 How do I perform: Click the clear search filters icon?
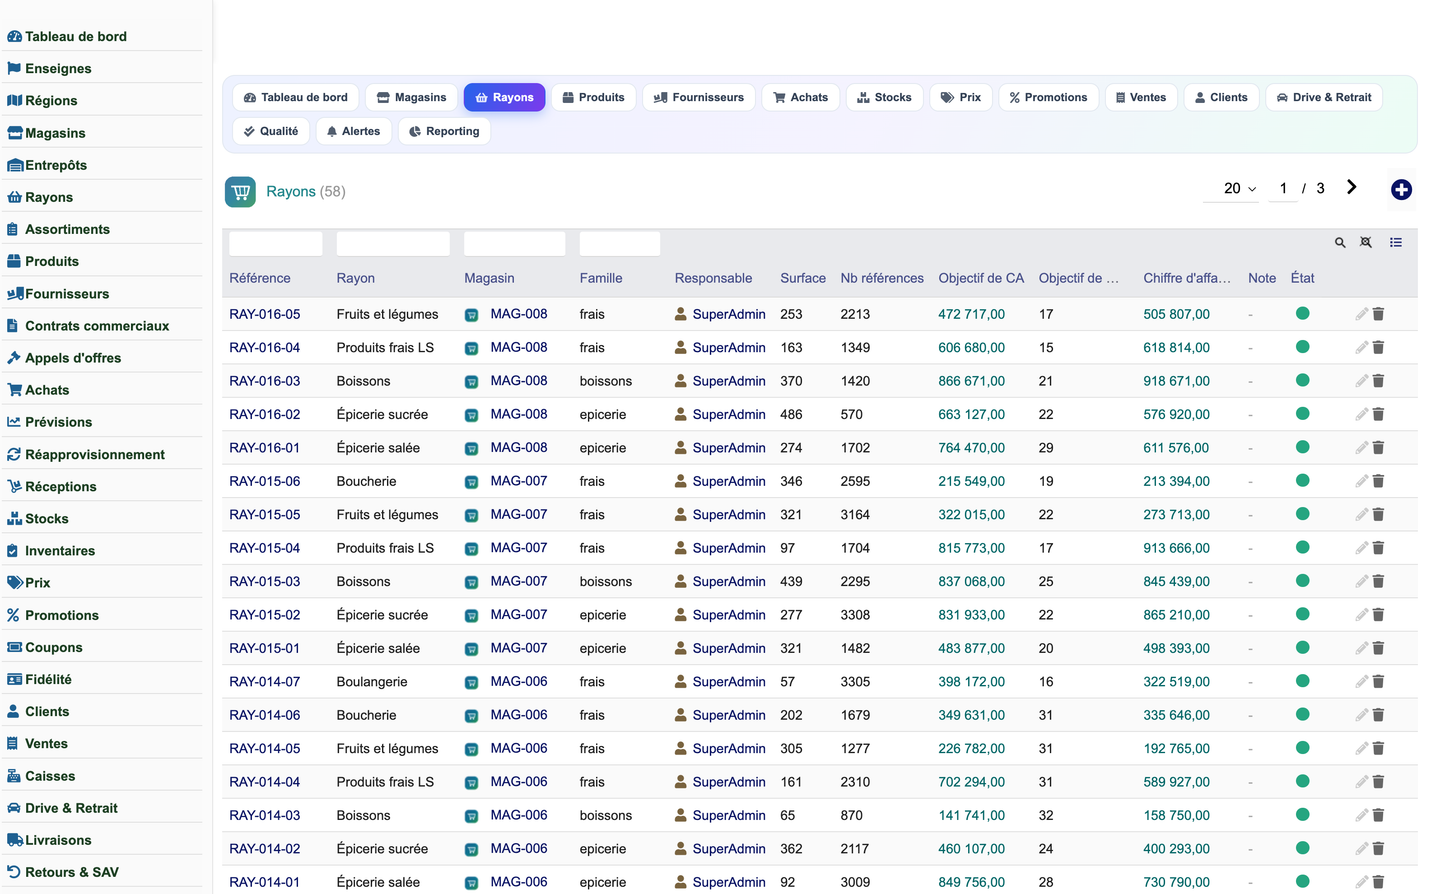[x=1366, y=243]
